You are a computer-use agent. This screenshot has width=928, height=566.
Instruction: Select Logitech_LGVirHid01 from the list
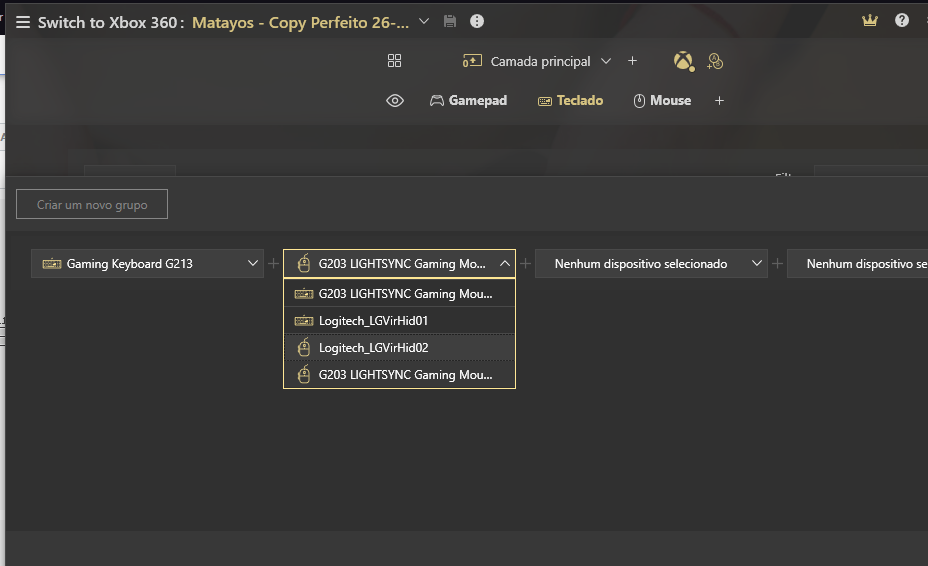coord(399,321)
